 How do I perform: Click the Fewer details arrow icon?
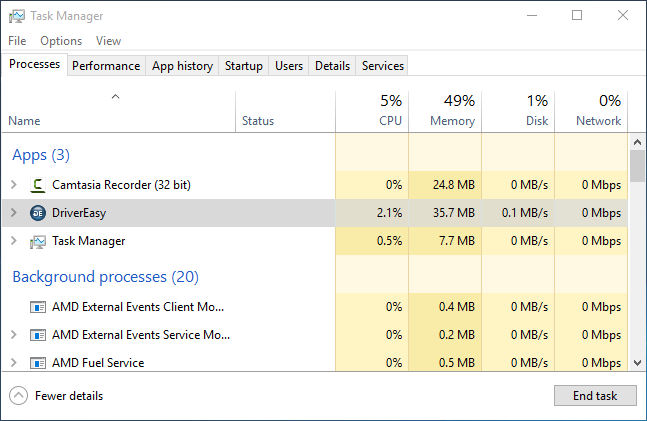[x=19, y=396]
